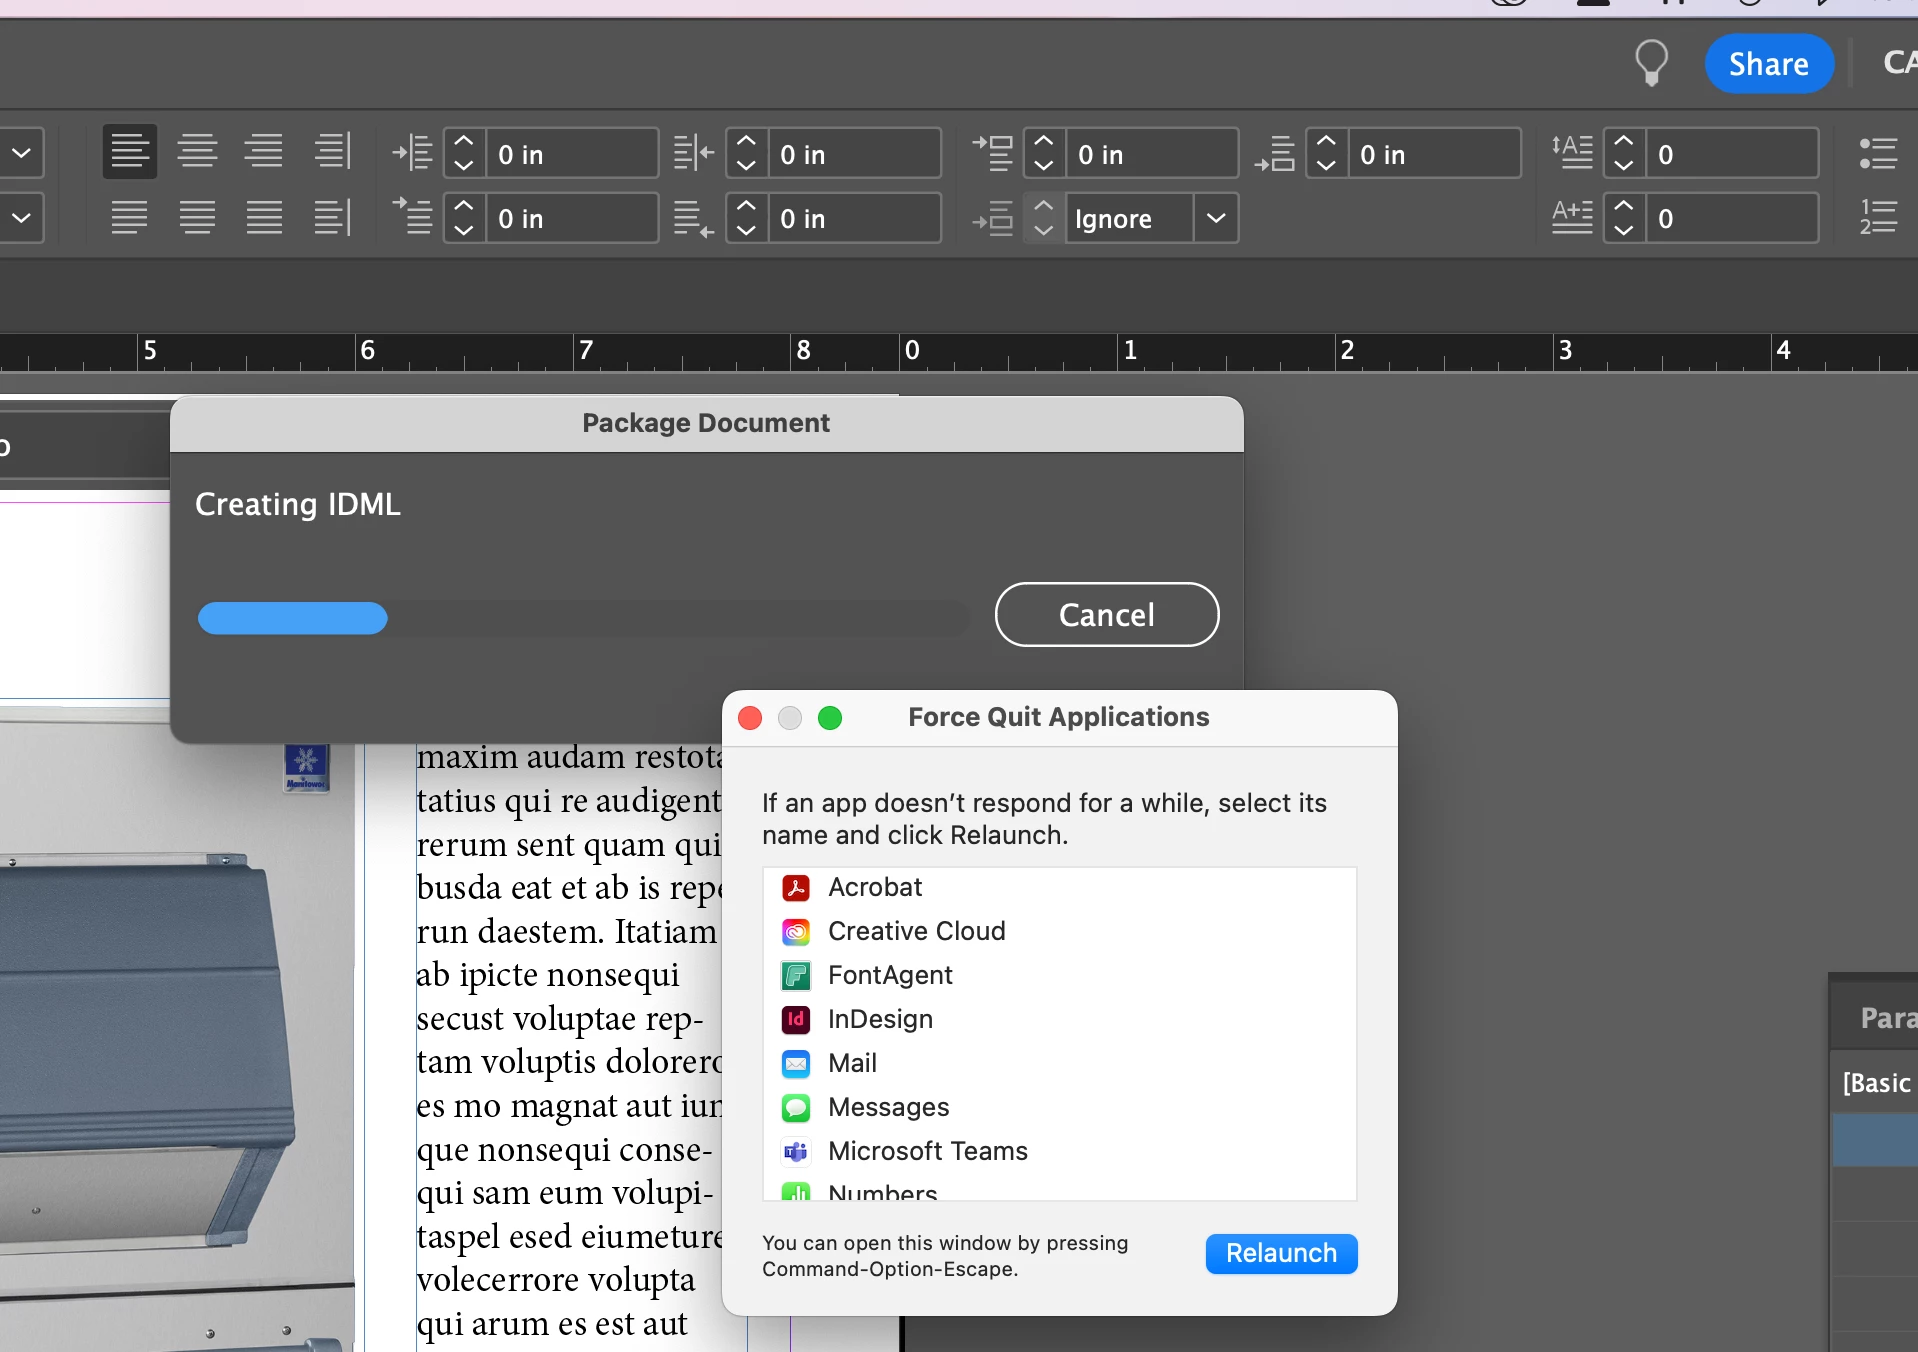Click the Microsoft Teams app icon
The height and width of the screenshot is (1352, 1918).
click(x=796, y=1152)
